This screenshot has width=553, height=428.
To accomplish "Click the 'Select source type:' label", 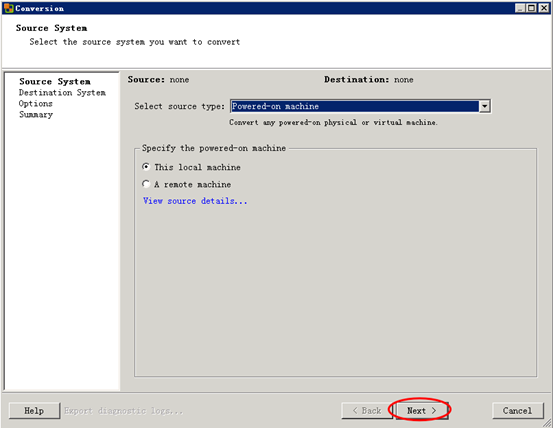I will [179, 106].
